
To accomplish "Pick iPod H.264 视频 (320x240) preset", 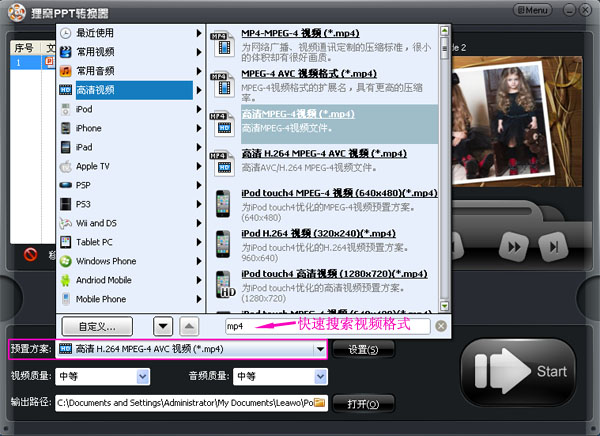I will pyautogui.click(x=318, y=234).
